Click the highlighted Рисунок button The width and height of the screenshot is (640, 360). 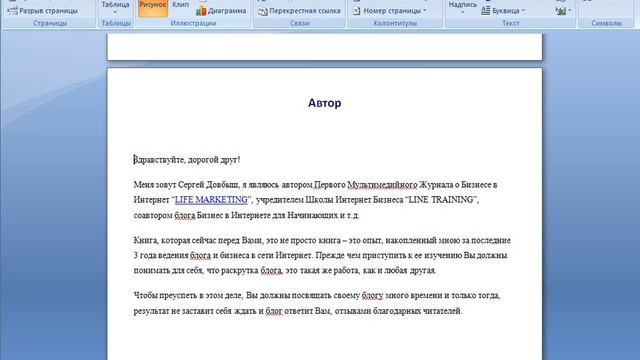pos(153,8)
